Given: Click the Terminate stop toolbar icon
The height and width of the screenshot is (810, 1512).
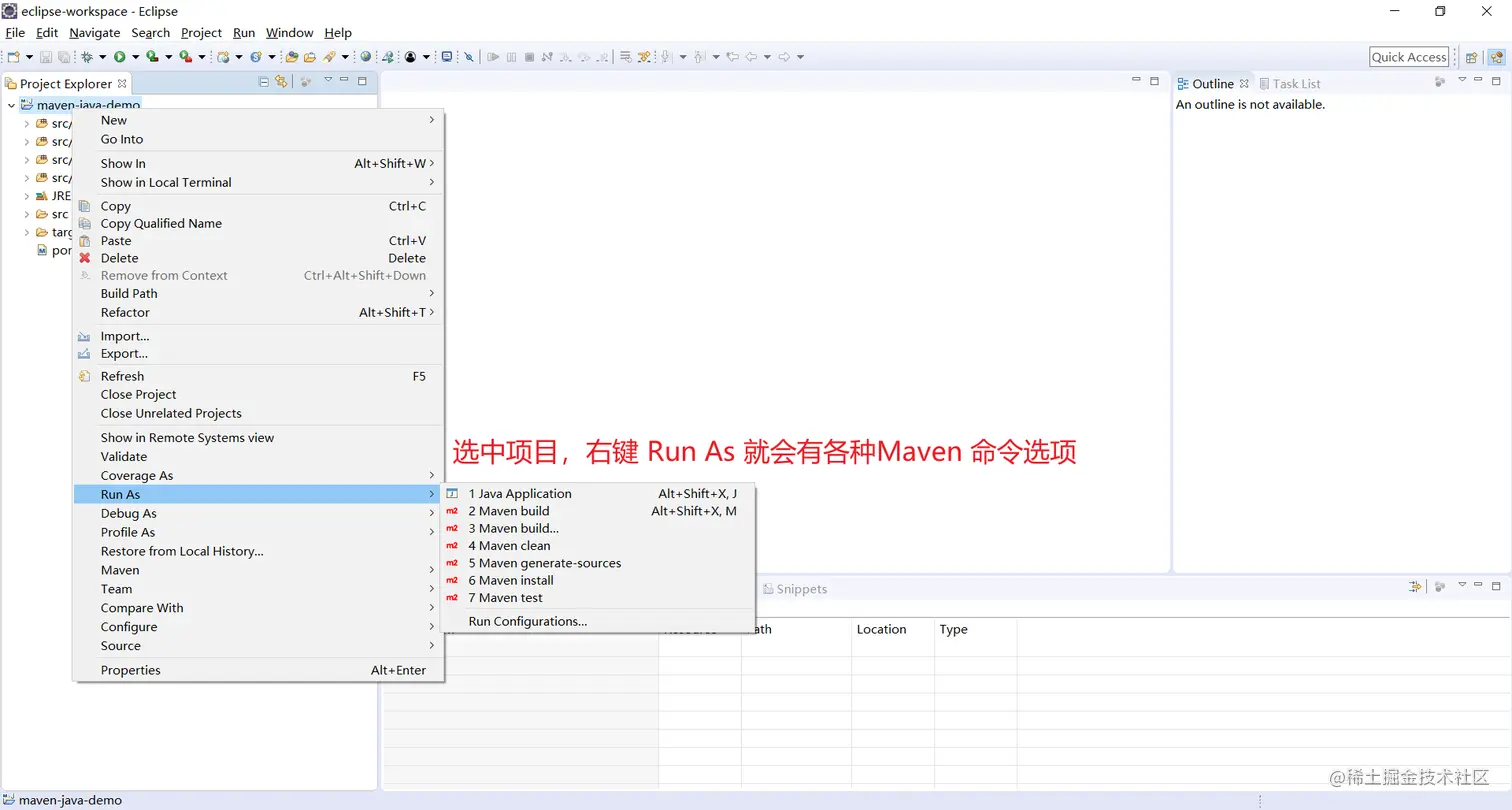Looking at the screenshot, I should 529,57.
